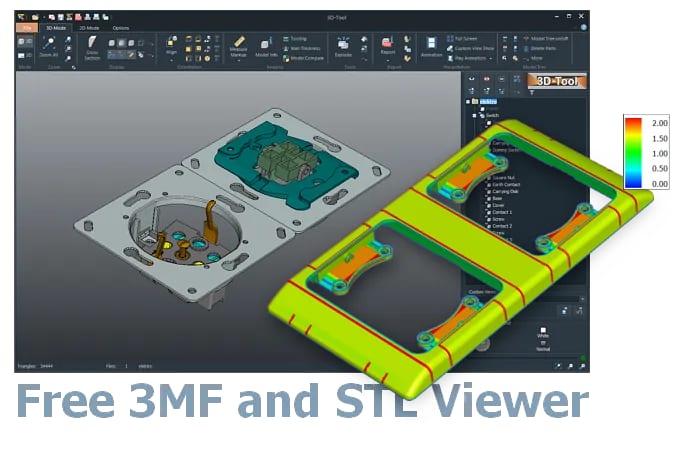Open the Play Animation dropdown arrow

point(491,59)
